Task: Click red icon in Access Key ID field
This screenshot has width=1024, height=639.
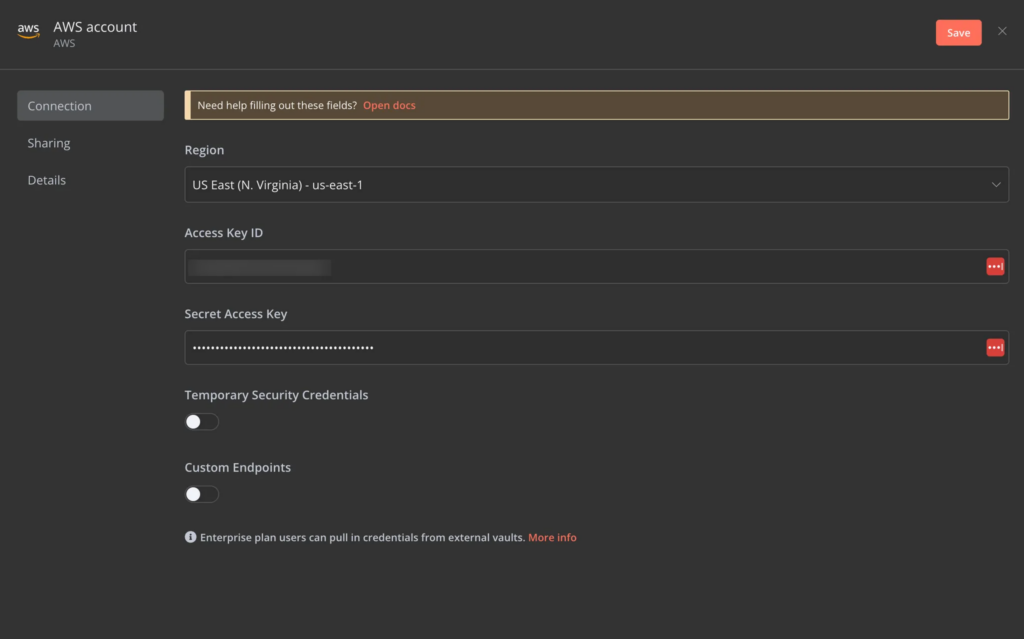Action: point(995,267)
